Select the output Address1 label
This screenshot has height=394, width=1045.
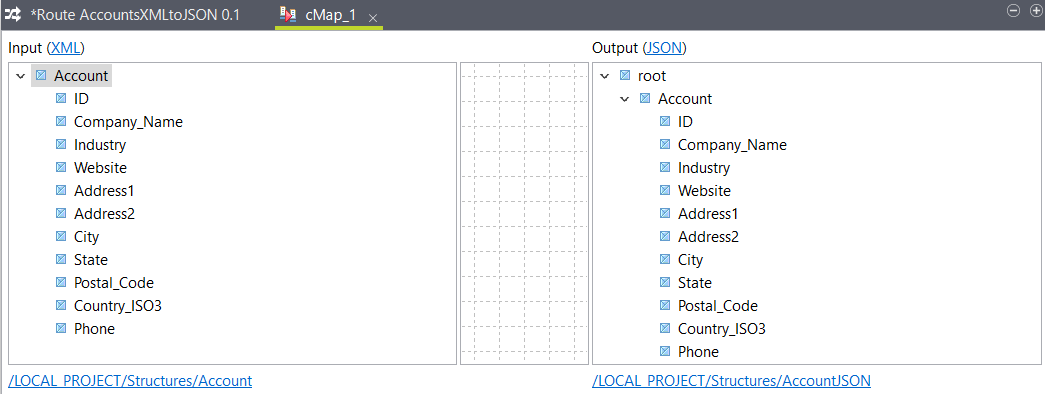708,214
